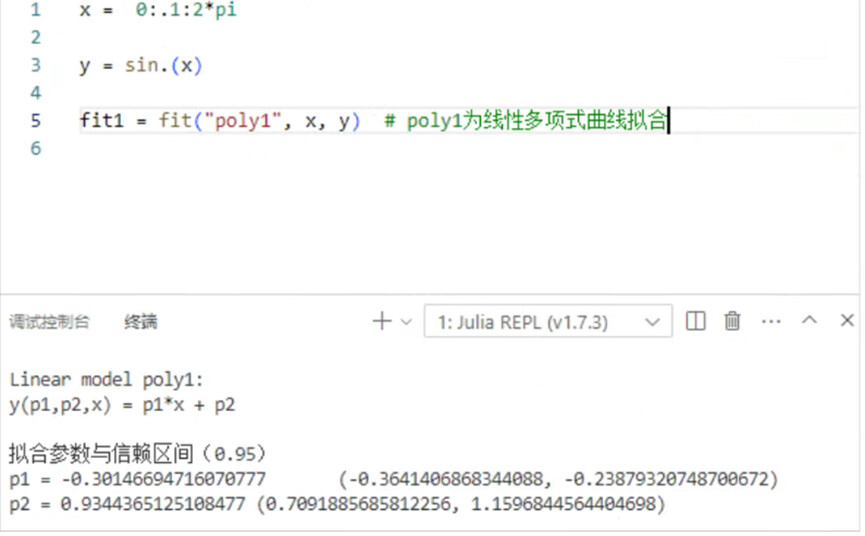865x536 pixels.
Task: Switch to the 调试控制台 tab
Action: (x=49, y=322)
